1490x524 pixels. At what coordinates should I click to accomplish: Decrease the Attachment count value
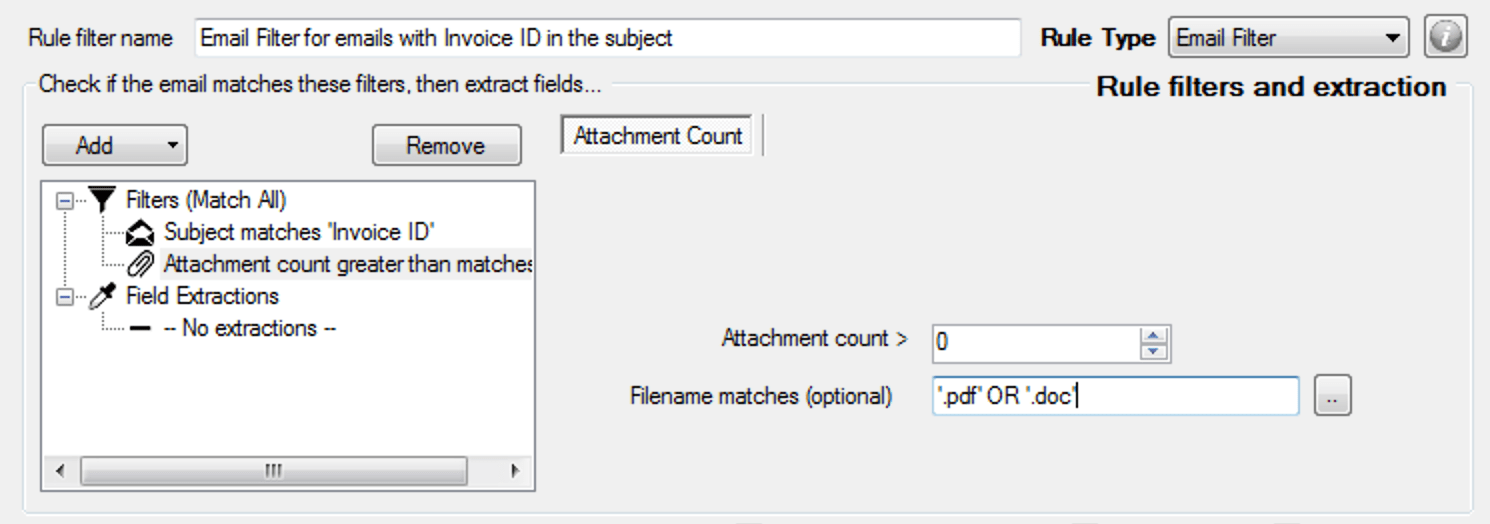coord(1154,350)
